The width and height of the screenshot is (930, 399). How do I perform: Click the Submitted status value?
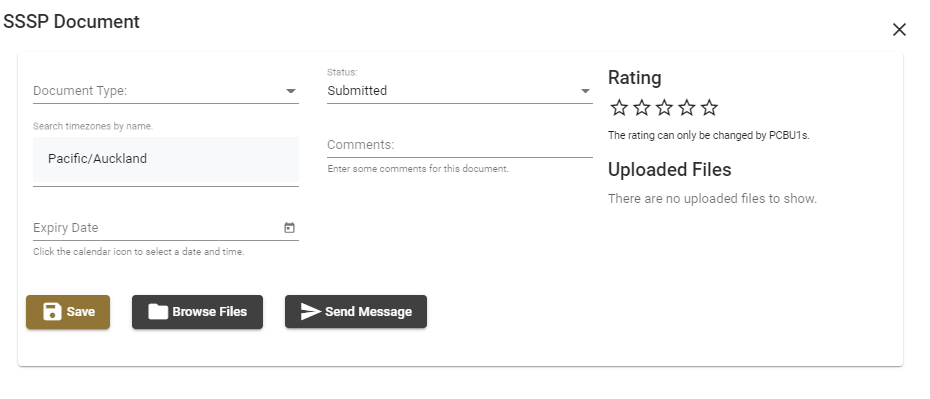click(x=357, y=91)
